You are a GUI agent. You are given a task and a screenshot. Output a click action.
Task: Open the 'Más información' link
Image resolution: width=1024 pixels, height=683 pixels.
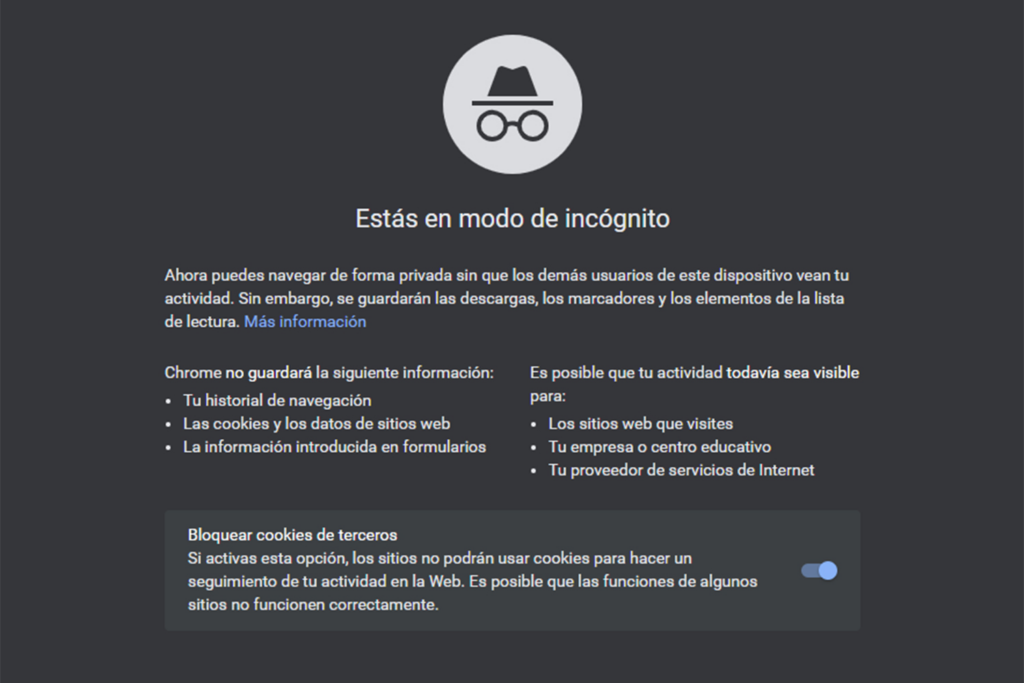click(x=305, y=322)
